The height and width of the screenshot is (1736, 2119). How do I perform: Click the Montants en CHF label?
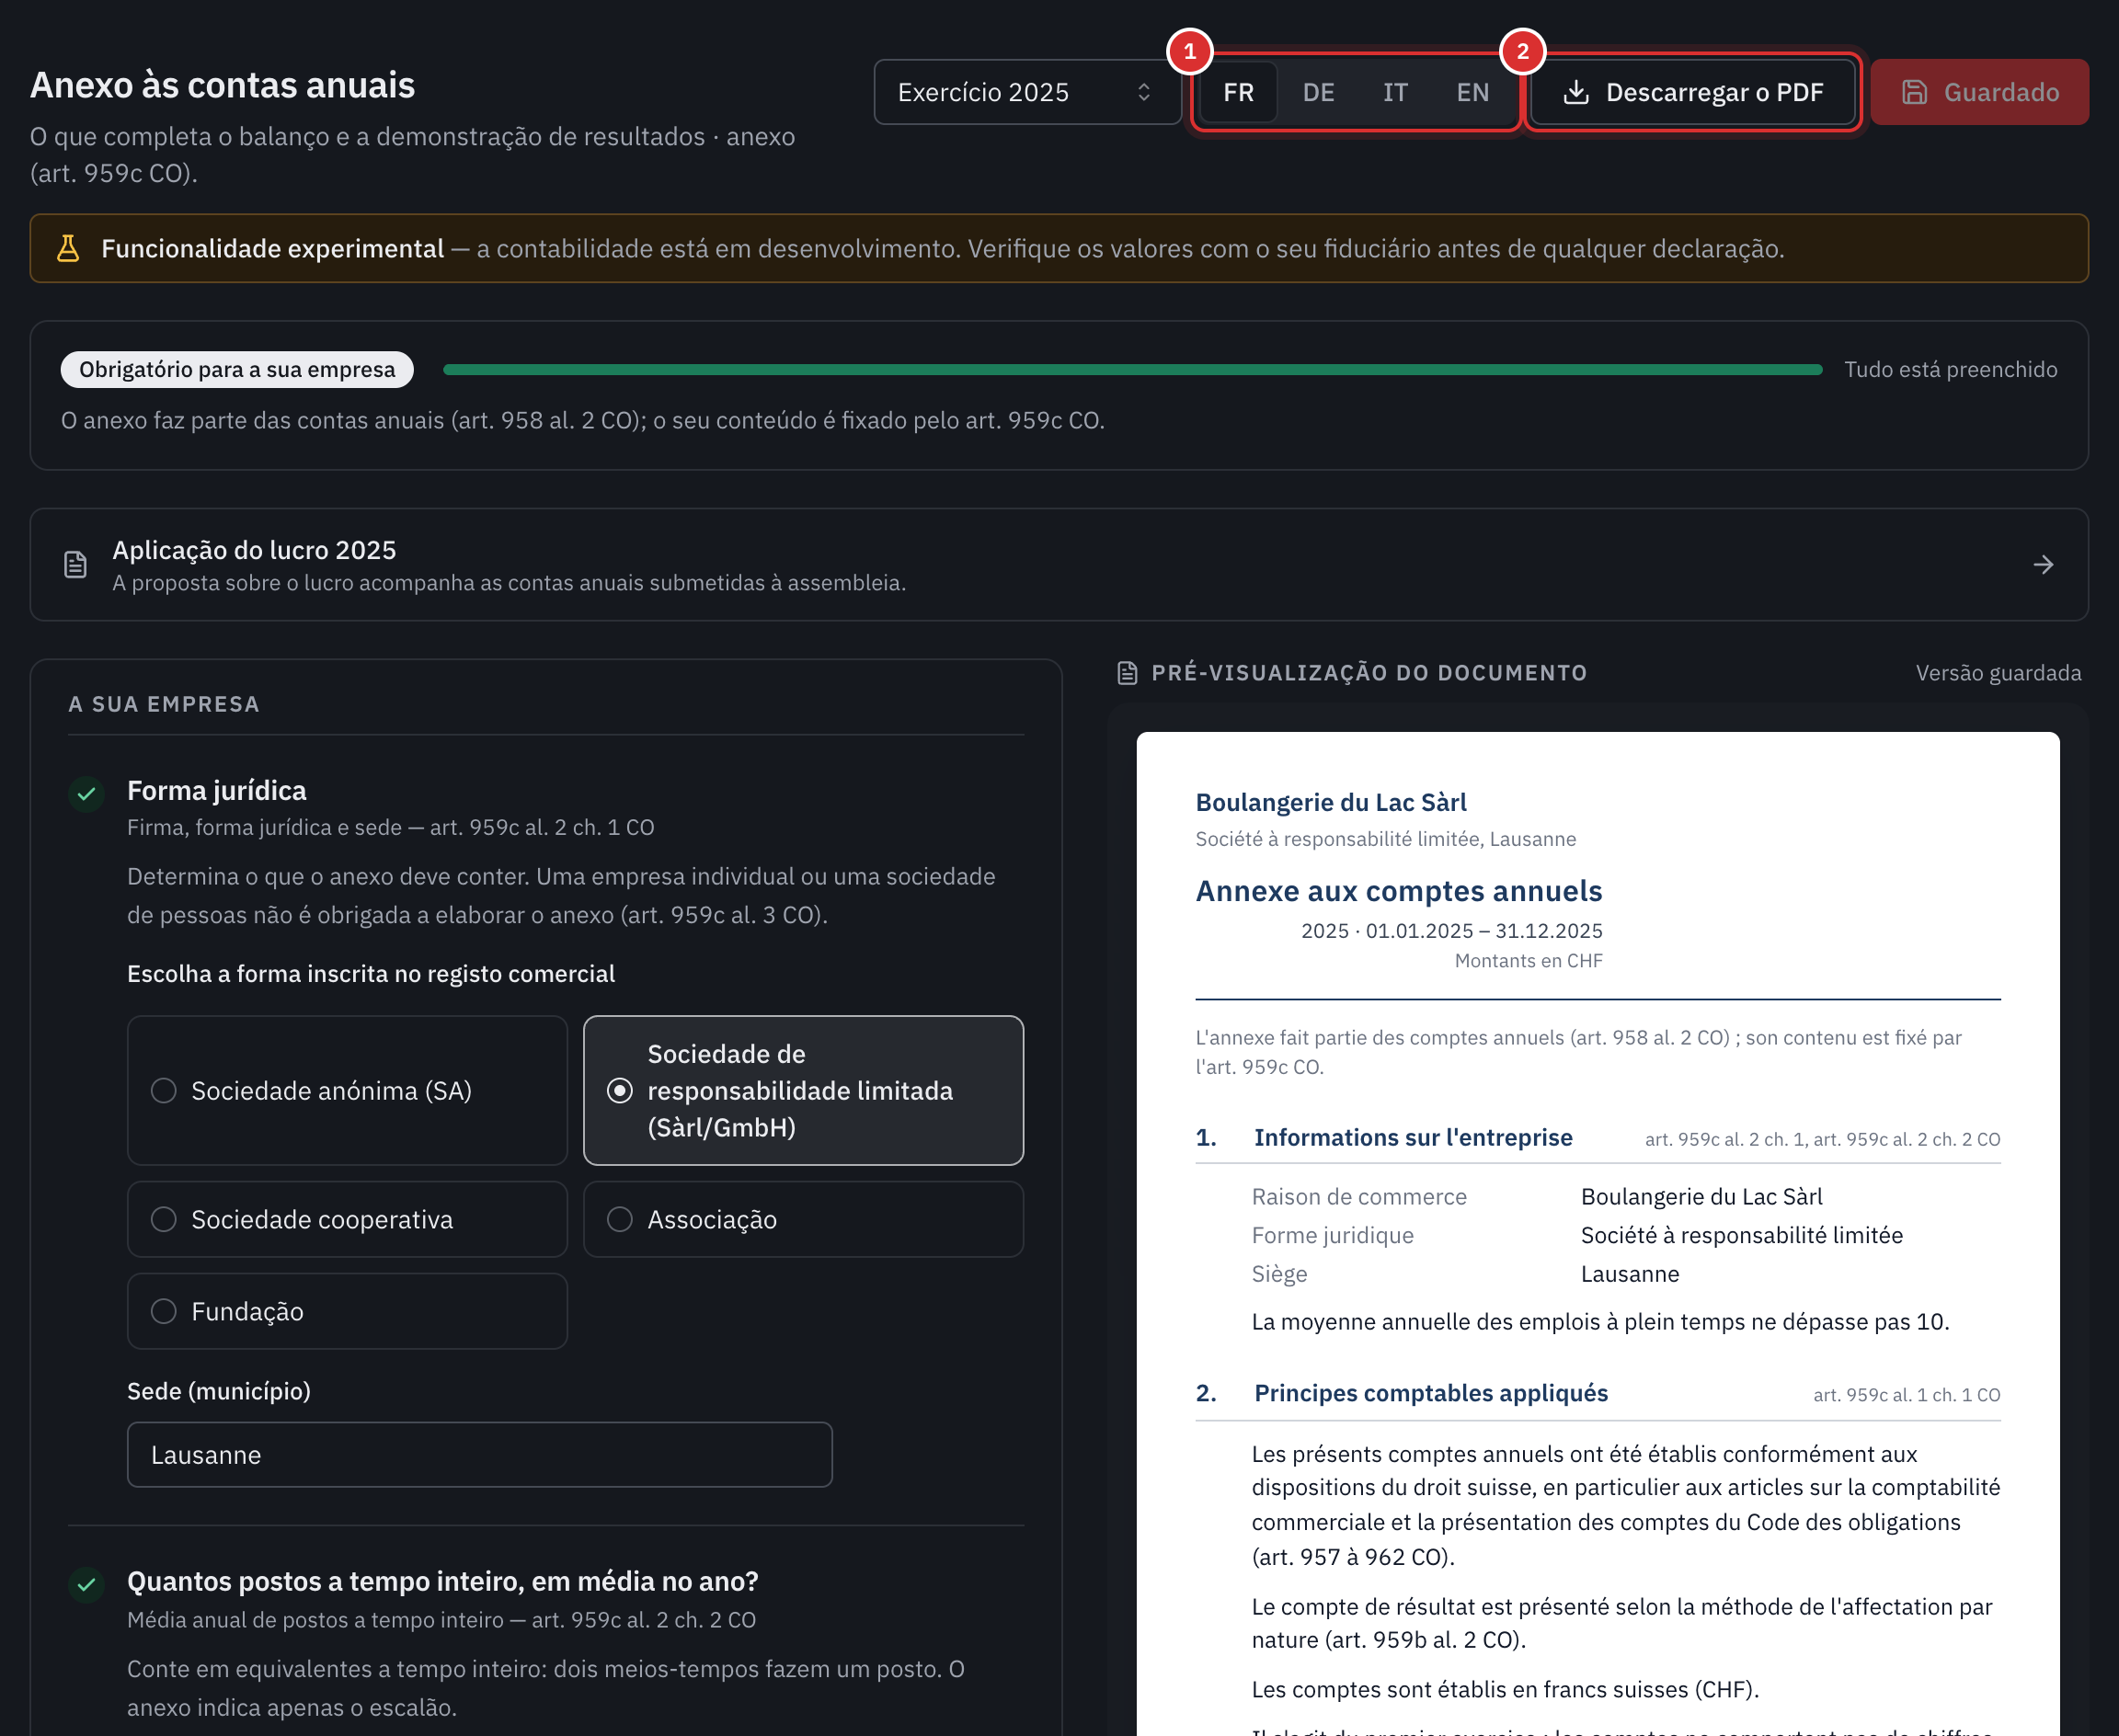tap(1528, 960)
